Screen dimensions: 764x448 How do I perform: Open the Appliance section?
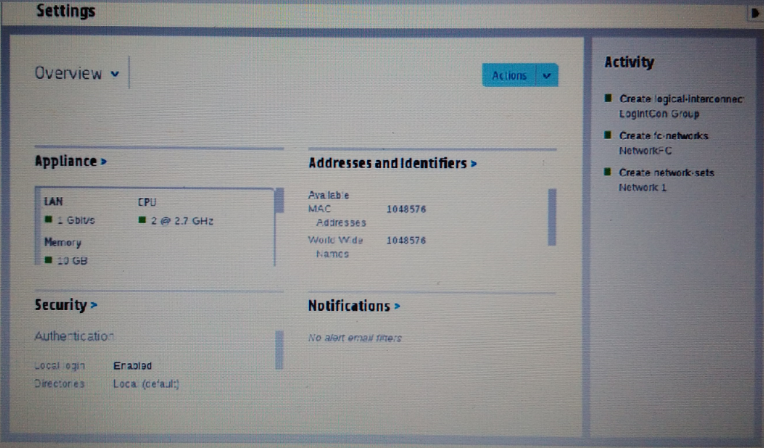point(70,161)
